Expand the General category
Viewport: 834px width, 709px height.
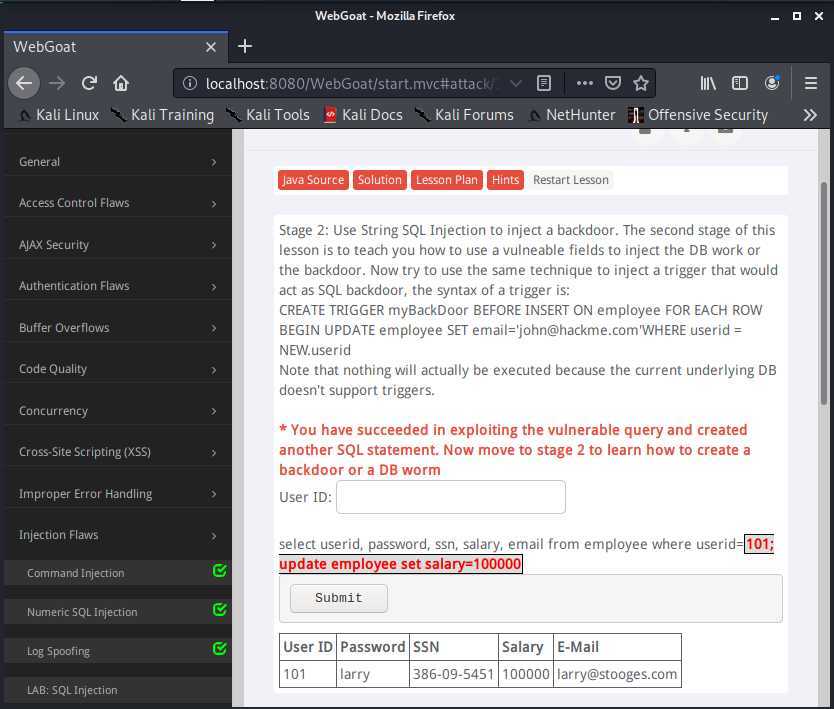[x=119, y=162]
